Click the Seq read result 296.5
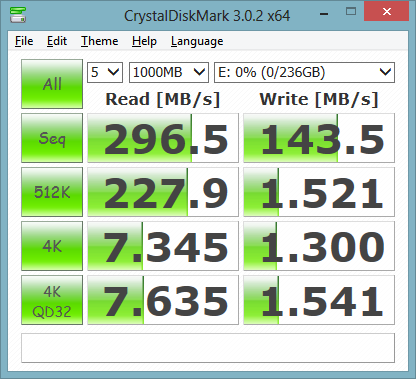The image size is (416, 379). pos(163,138)
